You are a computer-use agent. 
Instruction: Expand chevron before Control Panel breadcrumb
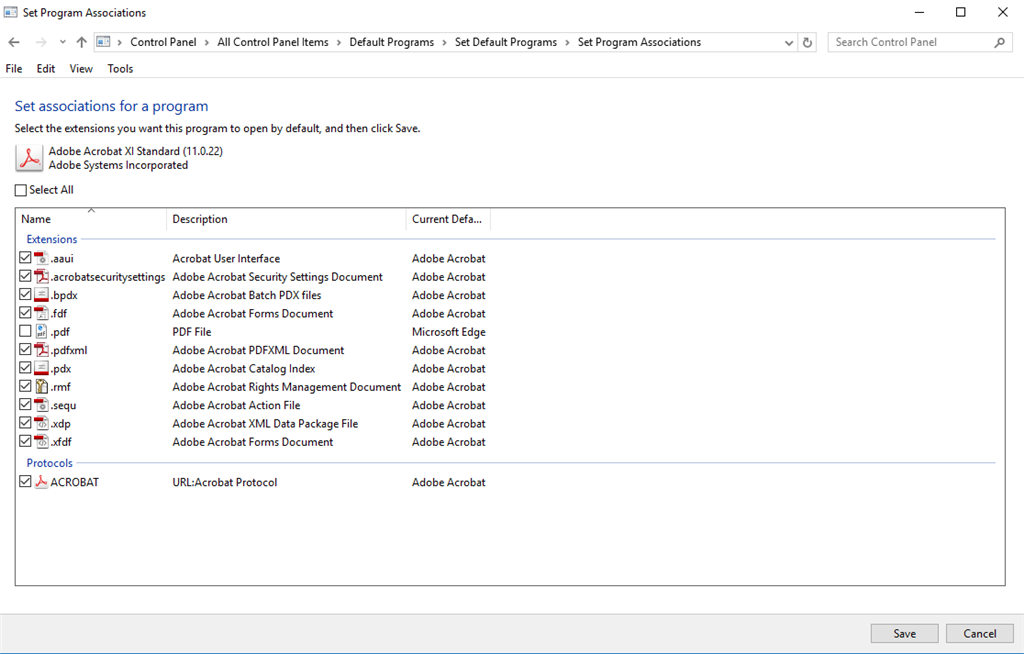point(120,42)
